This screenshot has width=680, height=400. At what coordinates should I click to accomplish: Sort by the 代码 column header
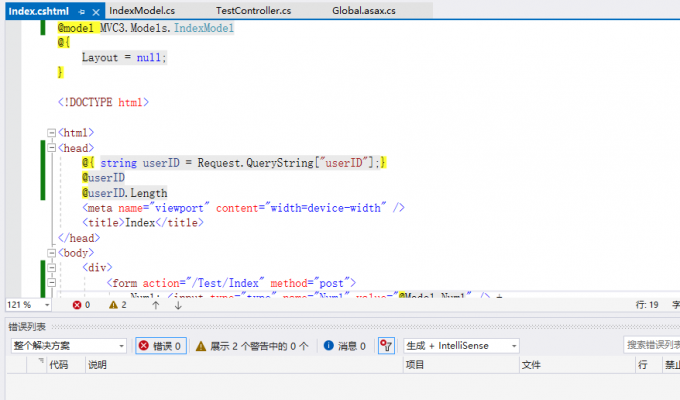pos(59,365)
